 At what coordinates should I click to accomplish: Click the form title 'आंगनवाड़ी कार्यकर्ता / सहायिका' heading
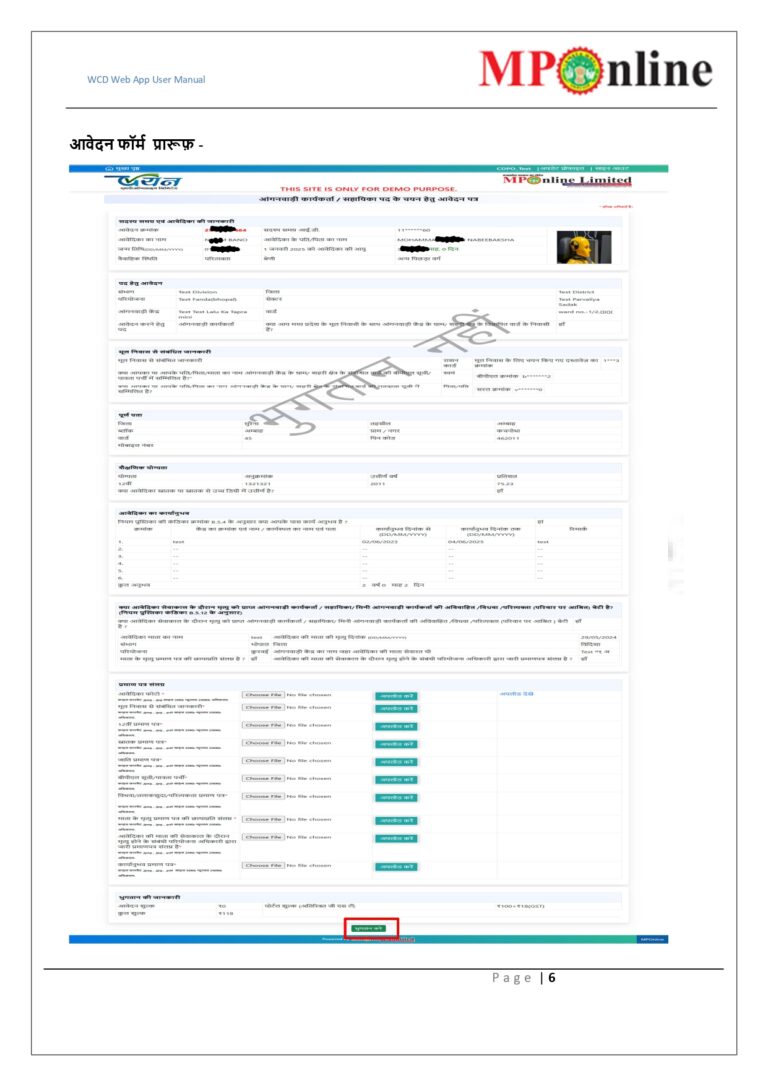tap(368, 199)
